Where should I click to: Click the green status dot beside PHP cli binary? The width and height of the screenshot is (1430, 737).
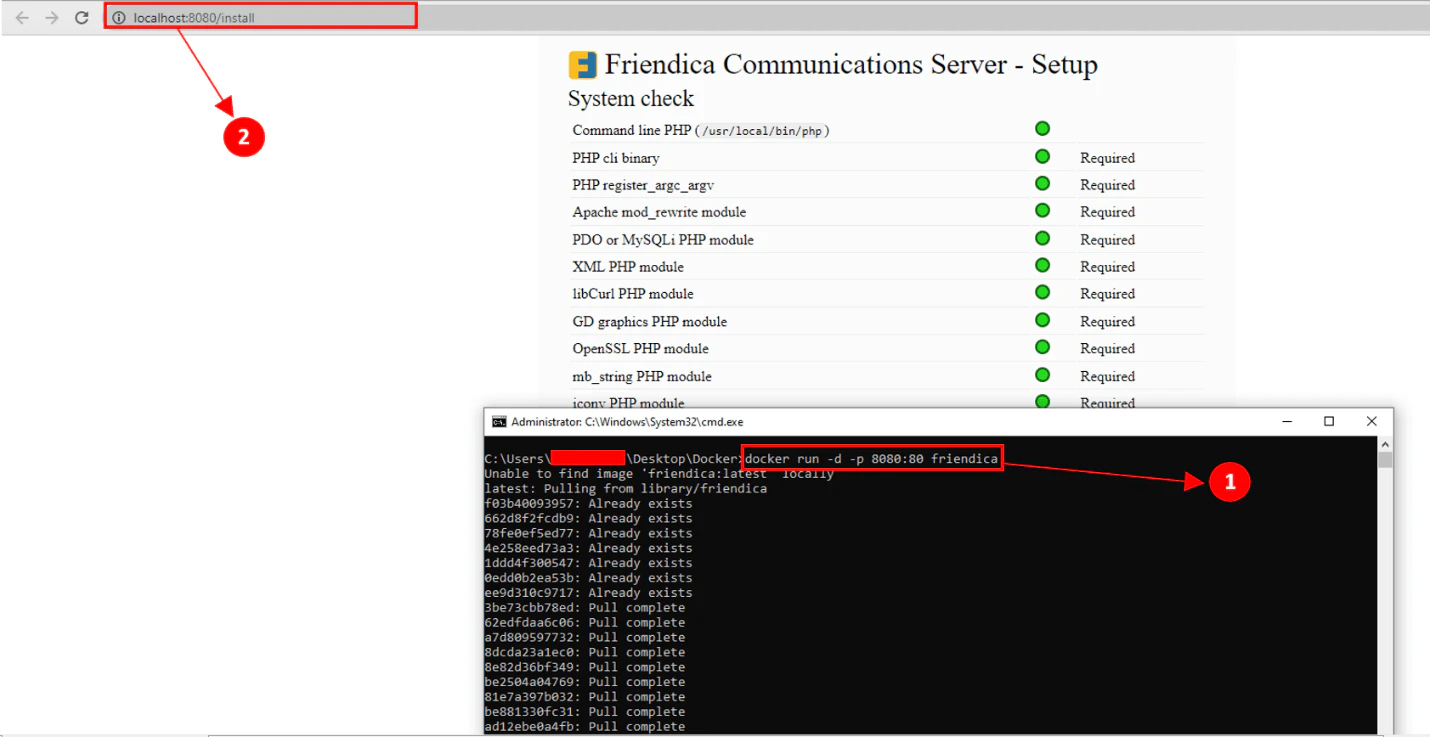coord(1042,156)
